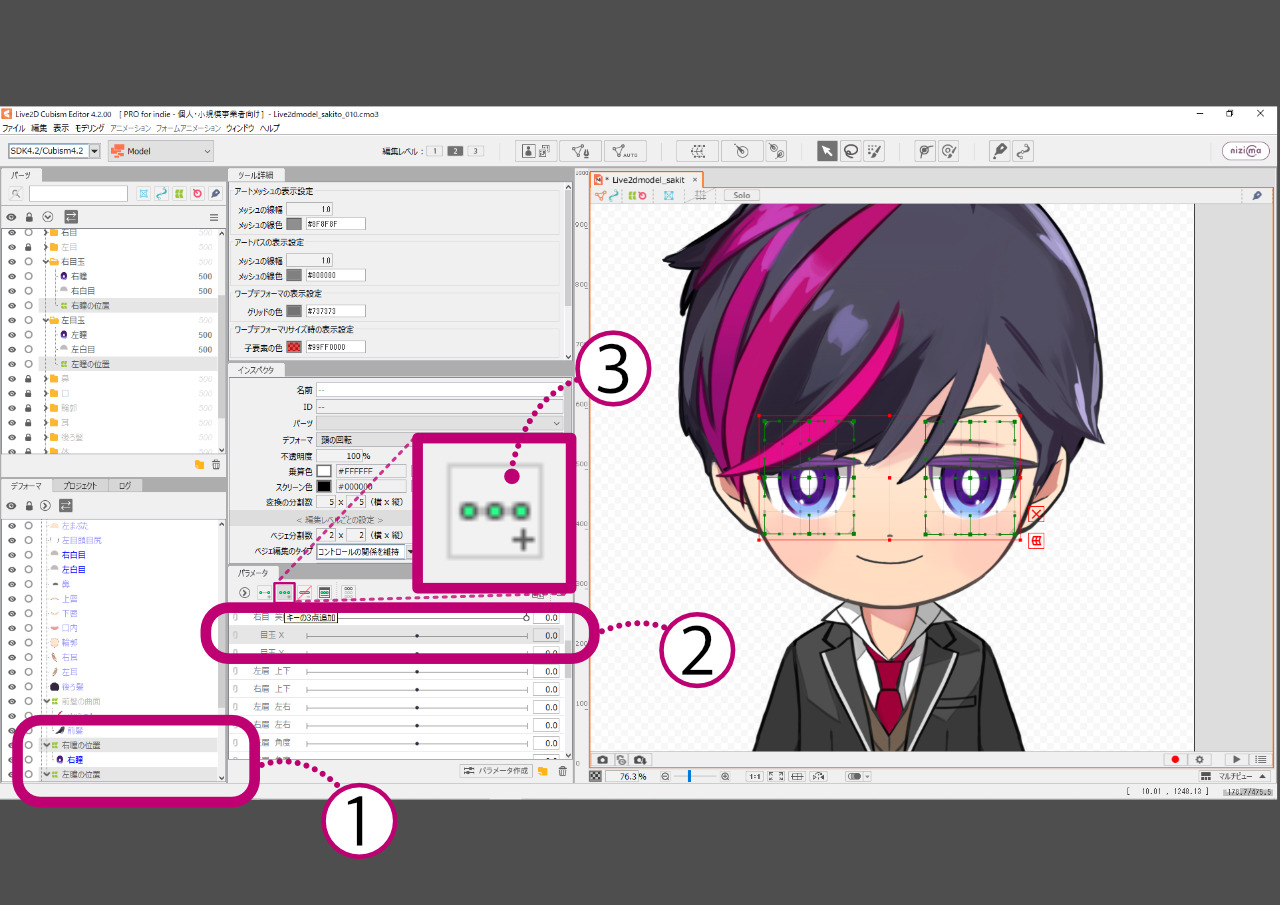Click the add 3-point key icon

click(285, 592)
